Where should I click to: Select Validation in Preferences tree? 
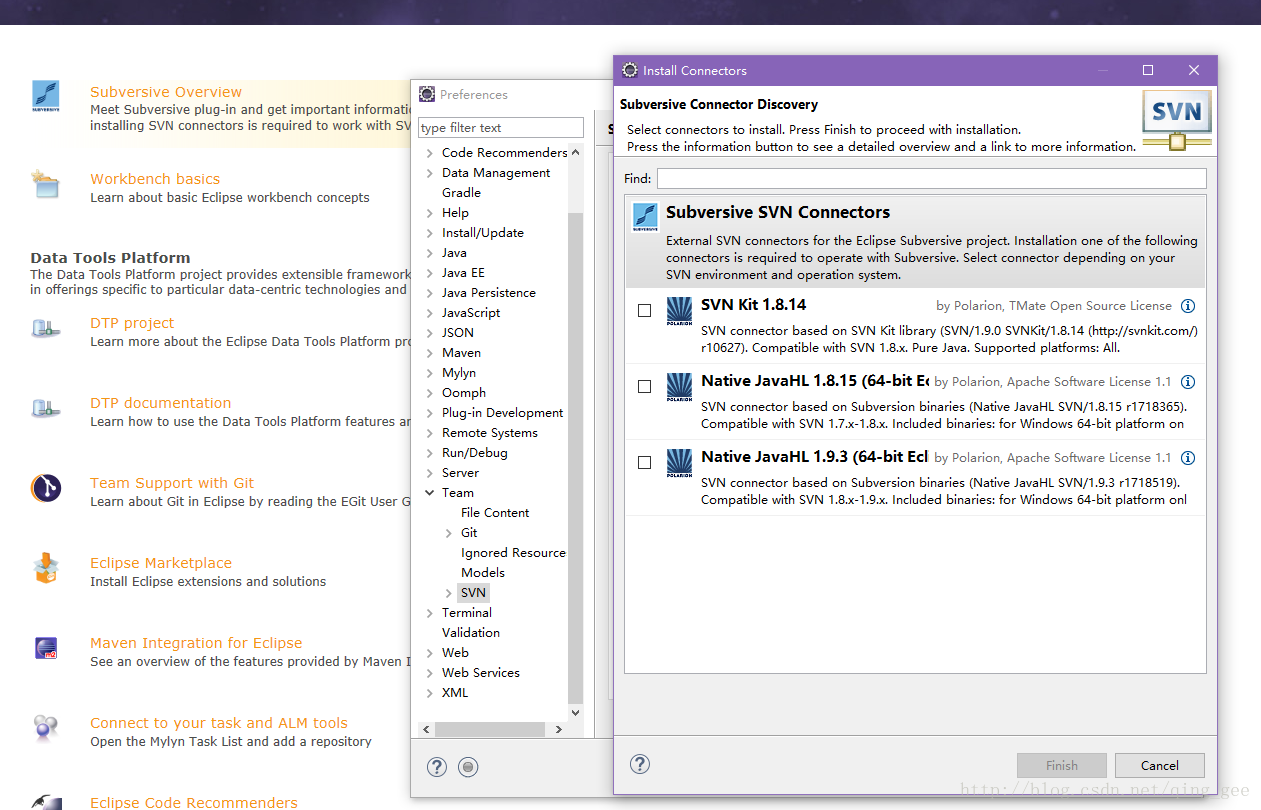point(471,633)
